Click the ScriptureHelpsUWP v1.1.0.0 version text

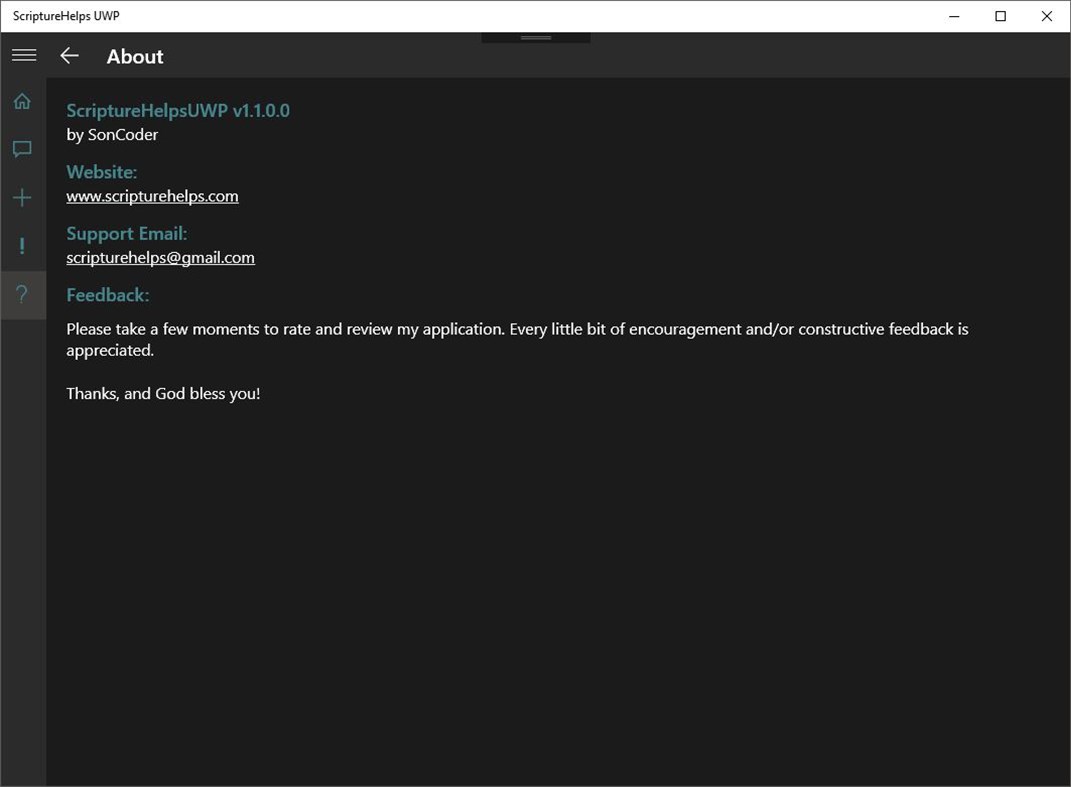178,110
